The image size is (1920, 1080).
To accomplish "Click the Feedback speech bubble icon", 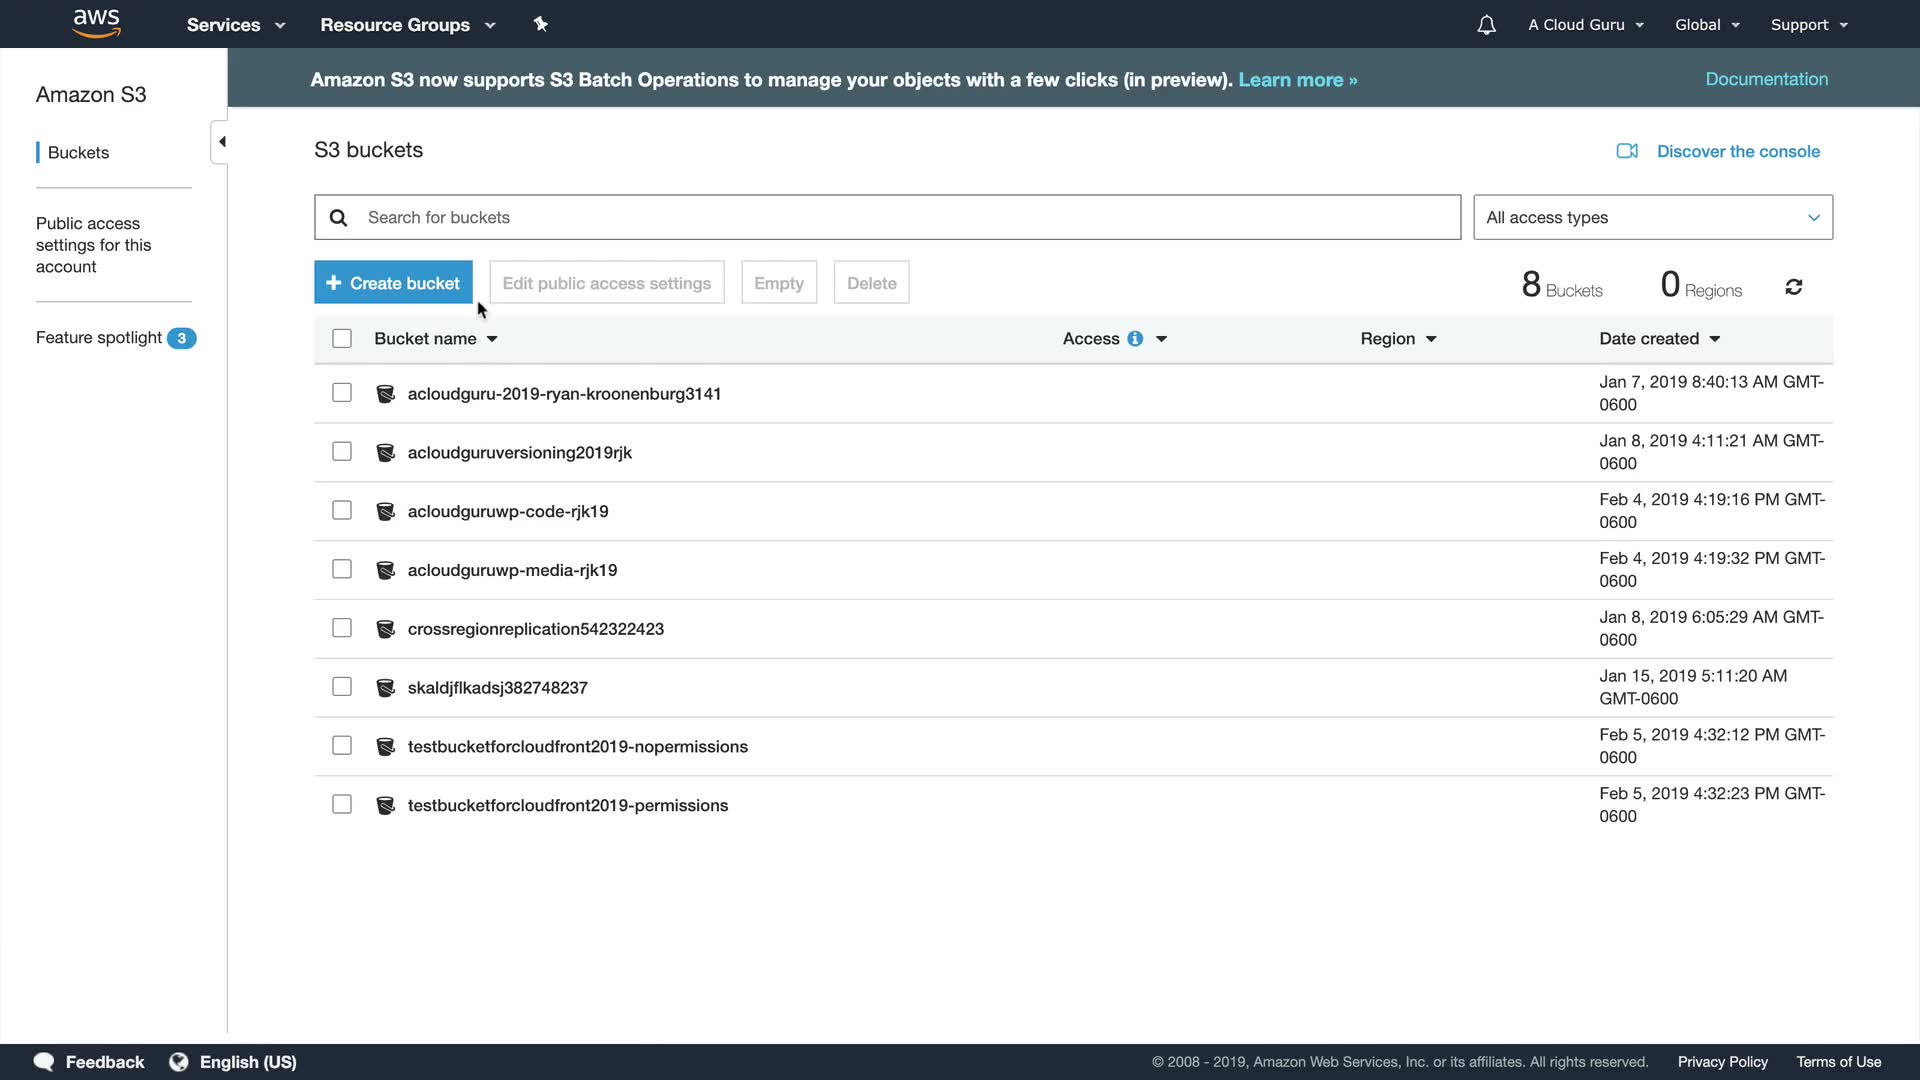I will pyautogui.click(x=44, y=1062).
